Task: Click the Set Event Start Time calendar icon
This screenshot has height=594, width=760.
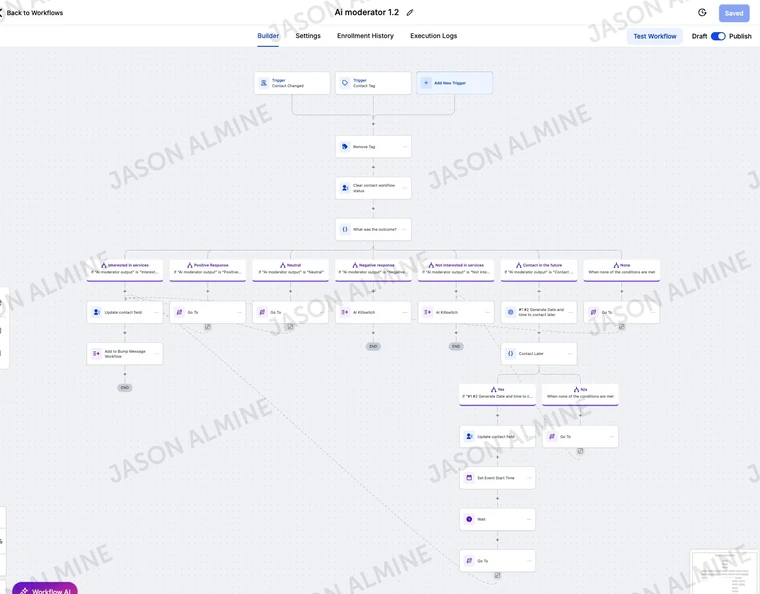Action: pyautogui.click(x=469, y=478)
